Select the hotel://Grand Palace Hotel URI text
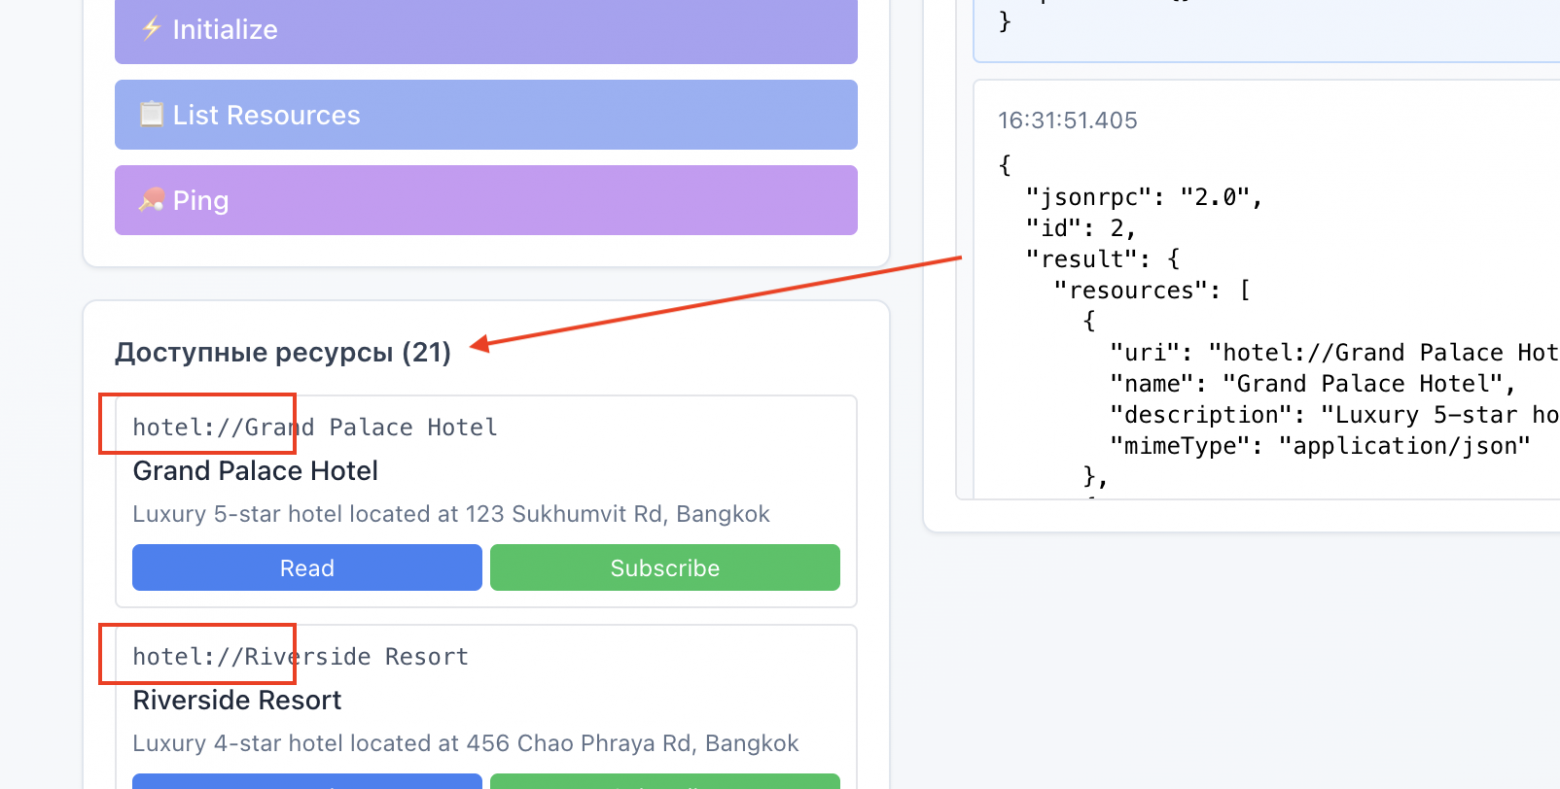The image size is (1560, 789). click(315, 427)
